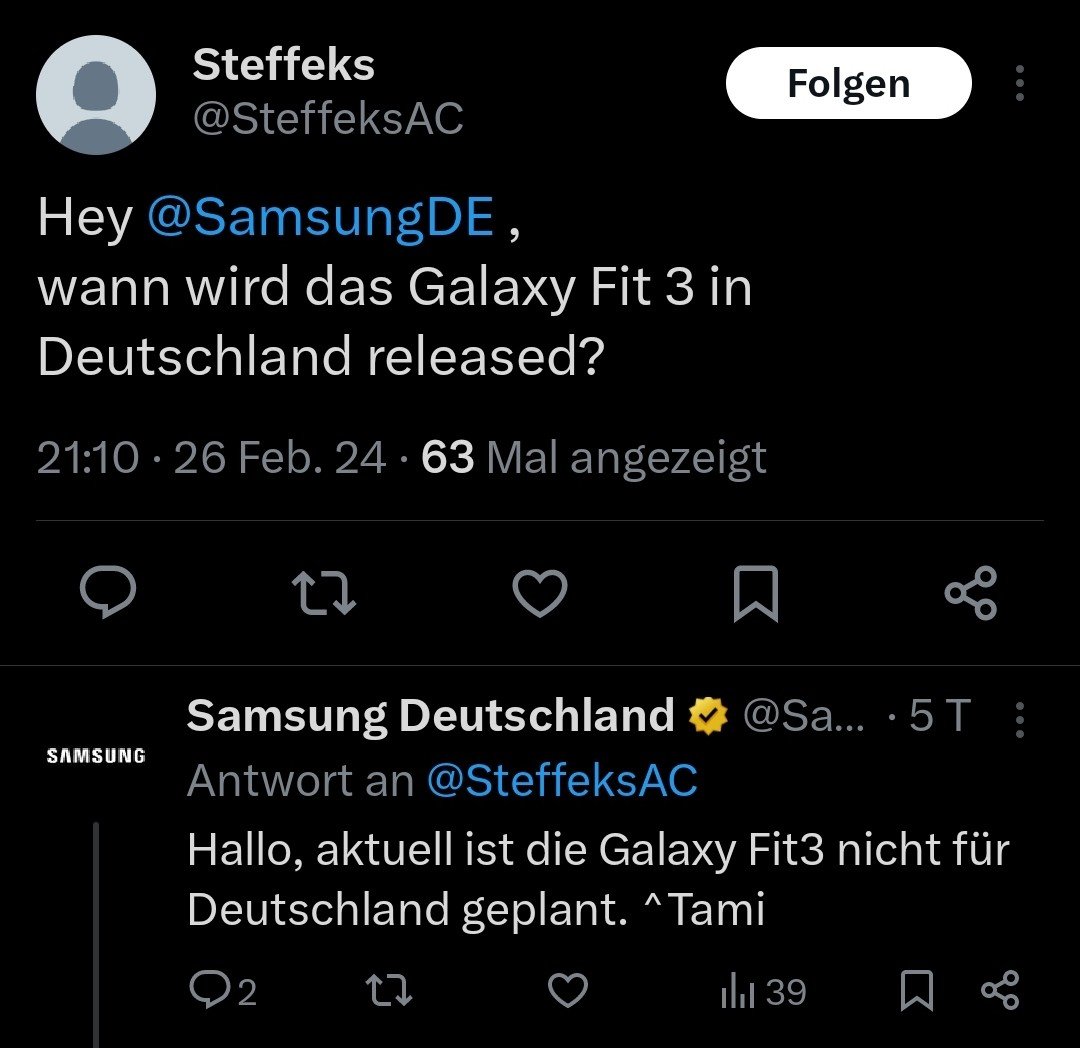Open more options for Steffeks tweet

[1019, 84]
